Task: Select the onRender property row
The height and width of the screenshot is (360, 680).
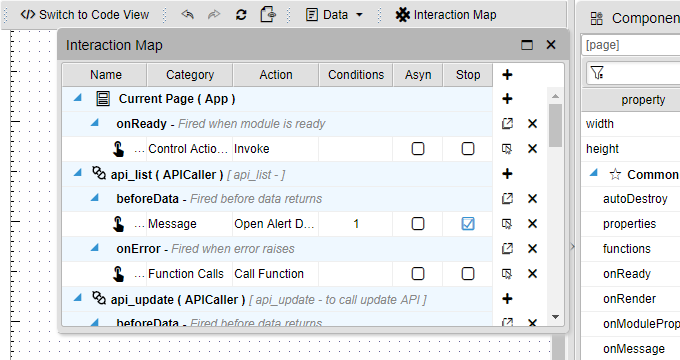Action: click(x=631, y=299)
